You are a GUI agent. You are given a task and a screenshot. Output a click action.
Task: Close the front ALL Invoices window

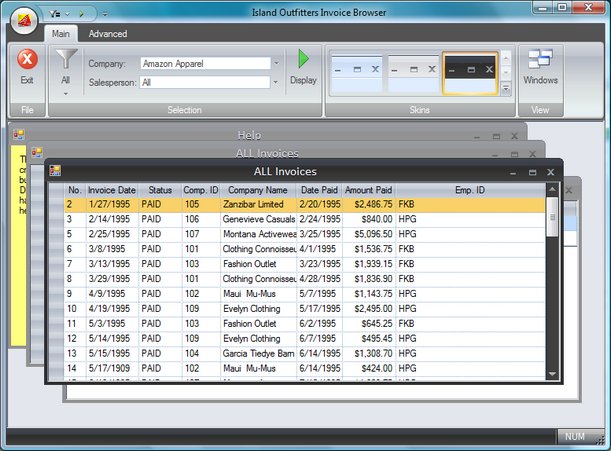point(551,172)
